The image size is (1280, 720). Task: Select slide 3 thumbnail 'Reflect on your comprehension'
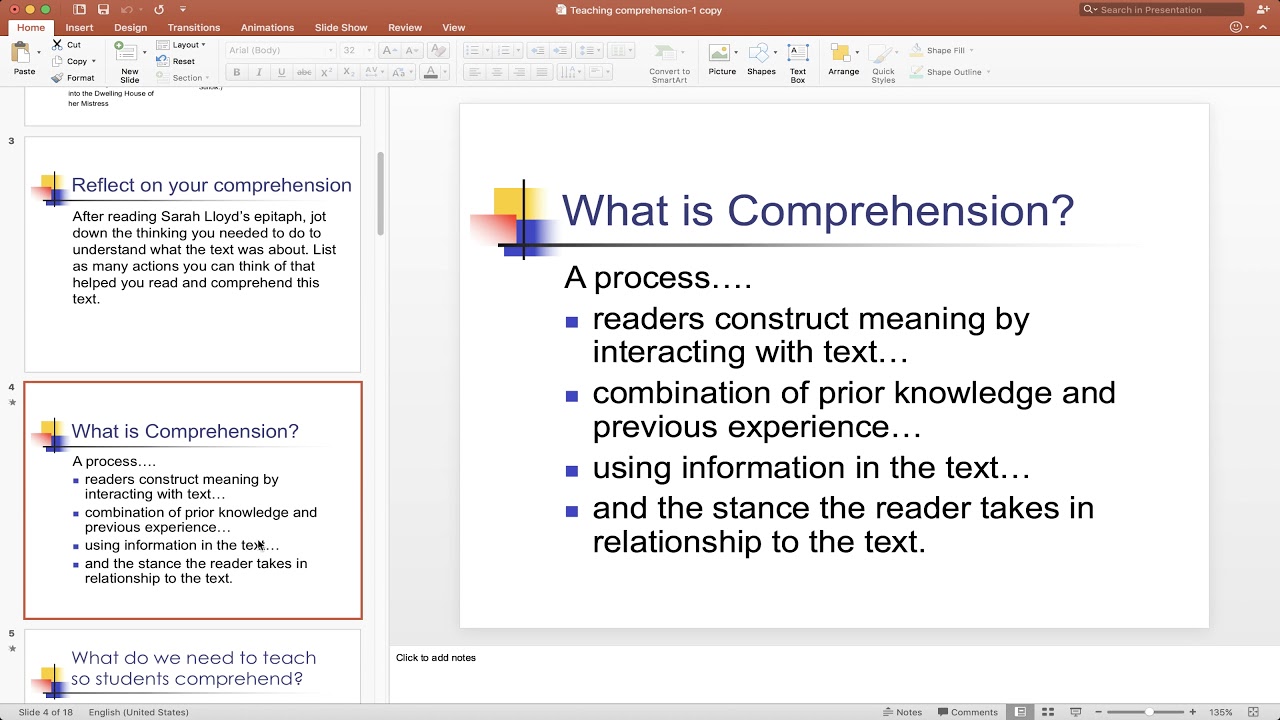pos(192,255)
